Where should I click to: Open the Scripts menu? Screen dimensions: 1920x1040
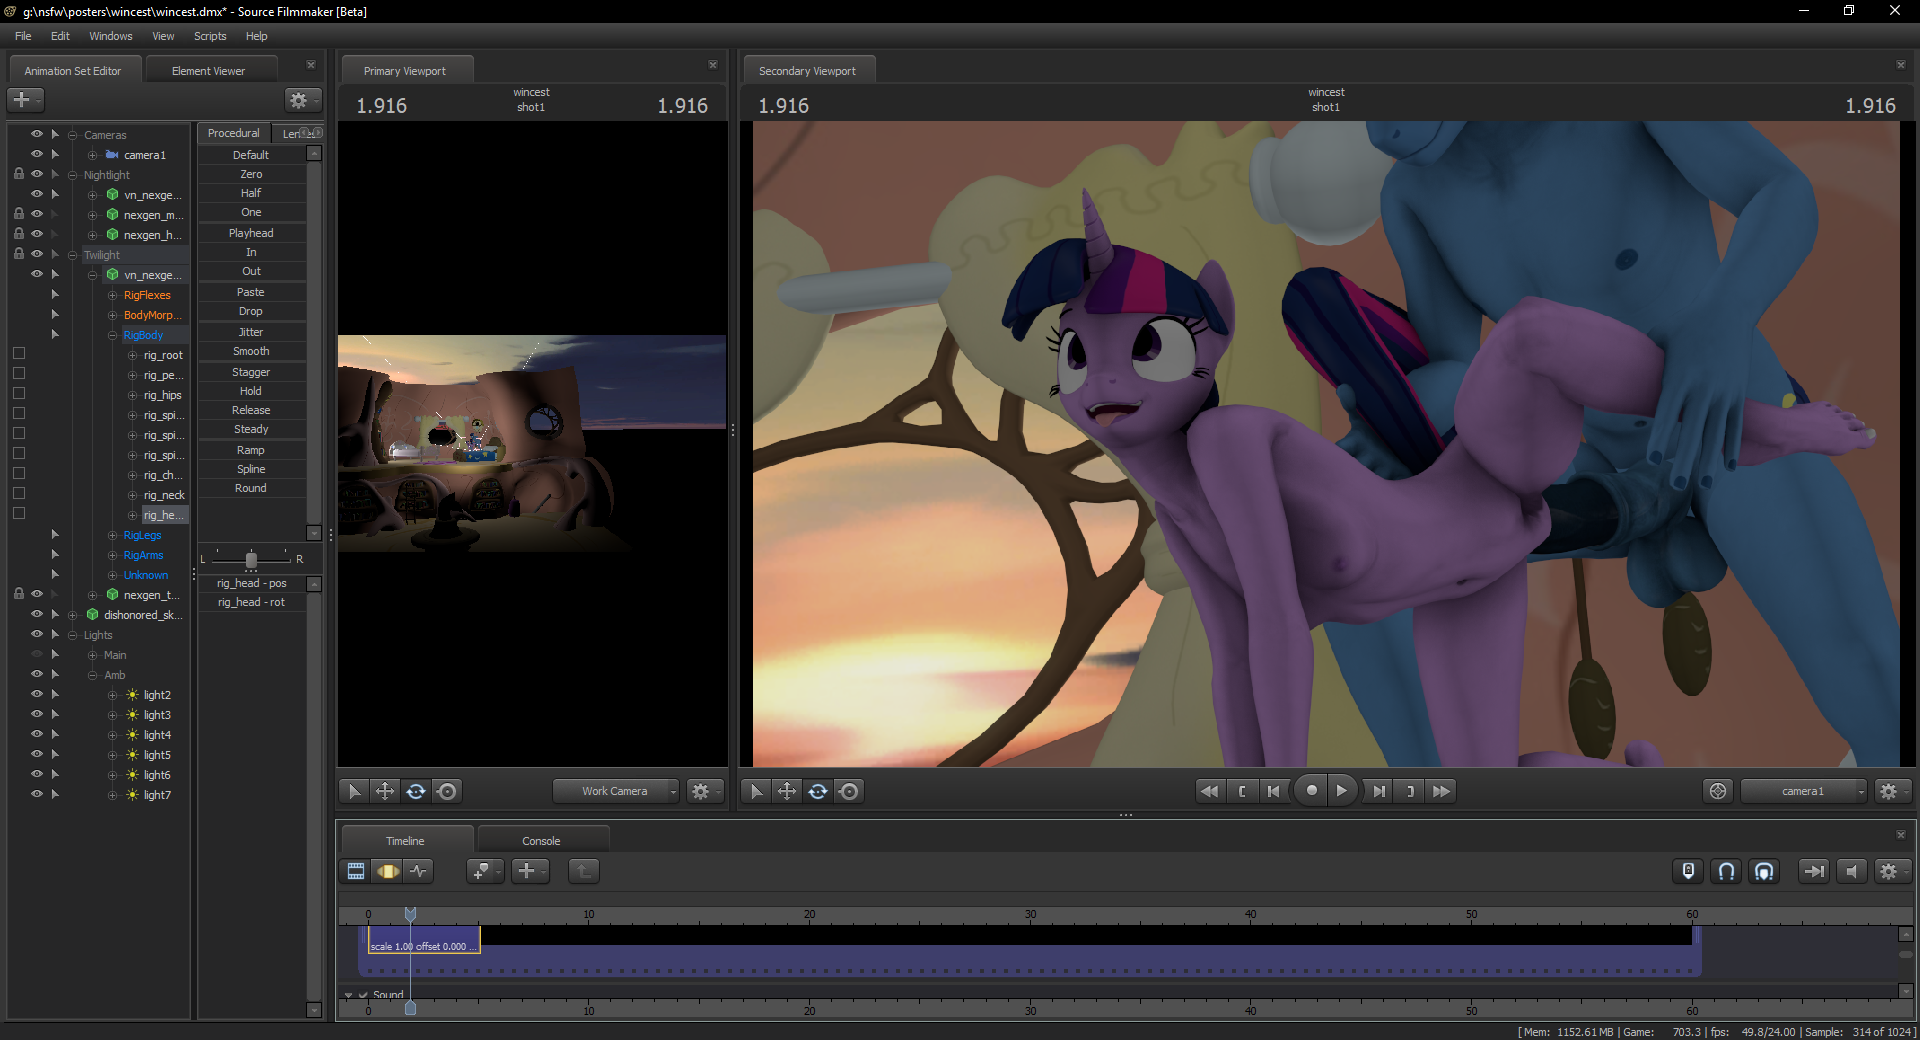[210, 36]
